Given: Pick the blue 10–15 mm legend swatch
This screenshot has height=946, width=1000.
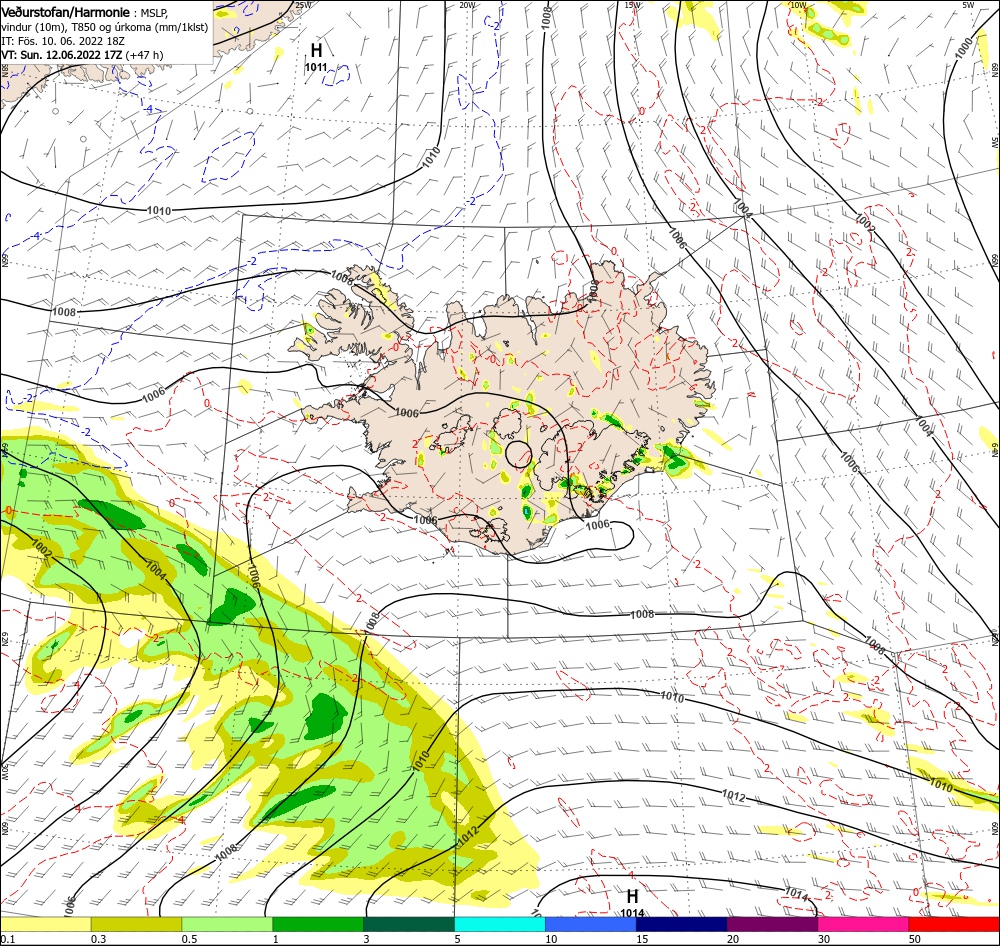Looking at the screenshot, I should coord(591,924).
